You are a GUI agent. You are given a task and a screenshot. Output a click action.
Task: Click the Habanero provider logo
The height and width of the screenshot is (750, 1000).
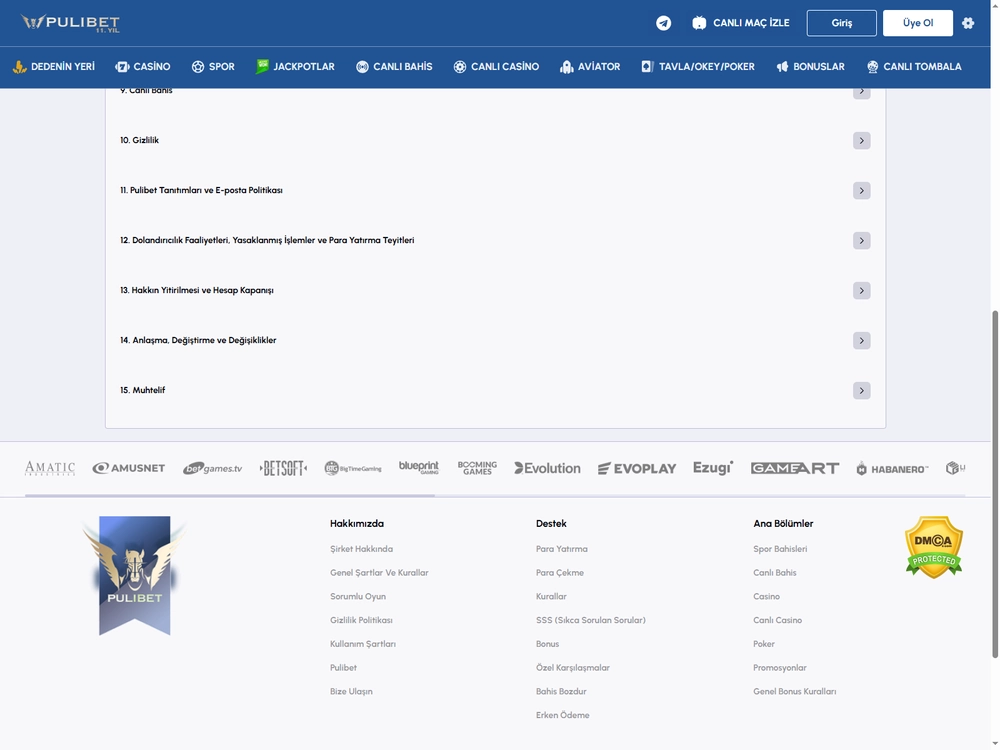click(x=892, y=469)
